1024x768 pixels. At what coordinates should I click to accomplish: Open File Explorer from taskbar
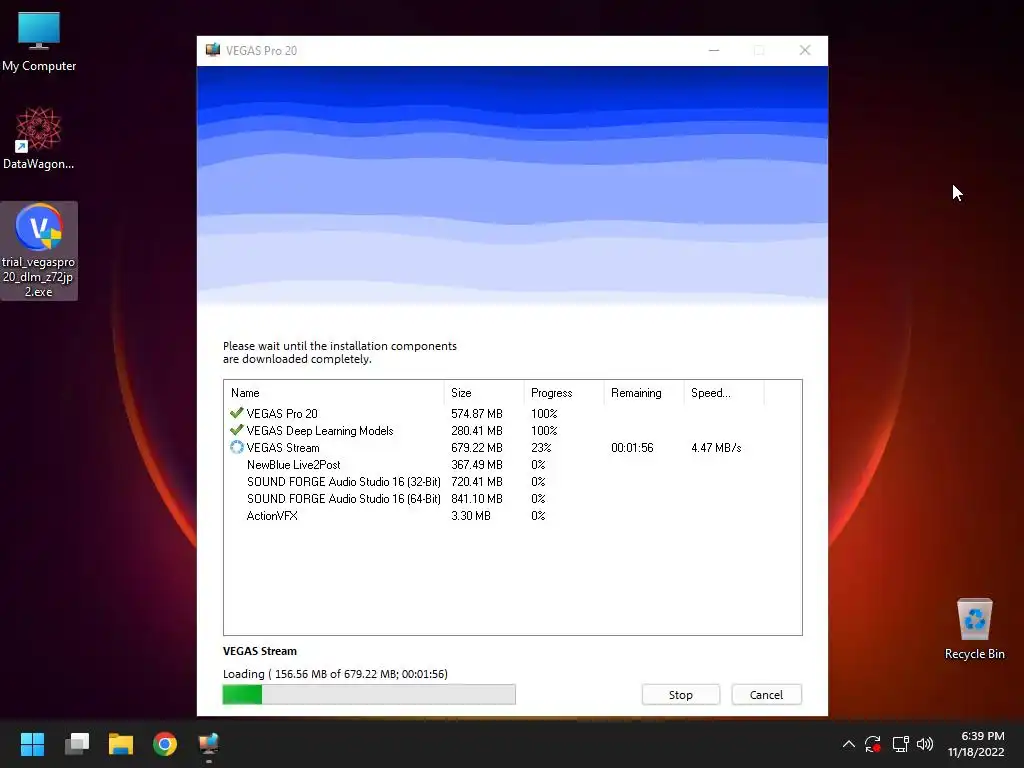[x=121, y=744]
